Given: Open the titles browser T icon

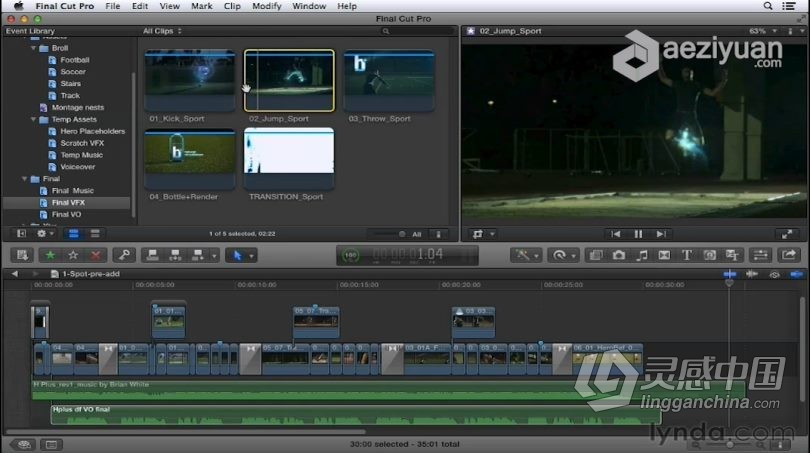Looking at the screenshot, I should coord(687,255).
